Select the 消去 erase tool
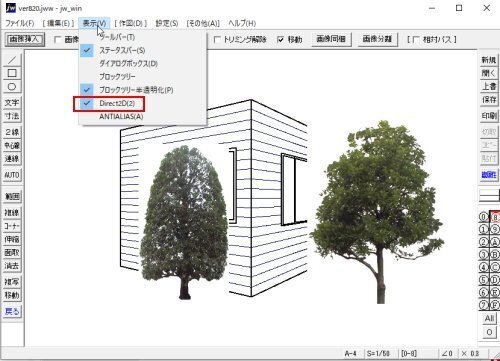This screenshot has width=500, height=361. tap(12, 266)
